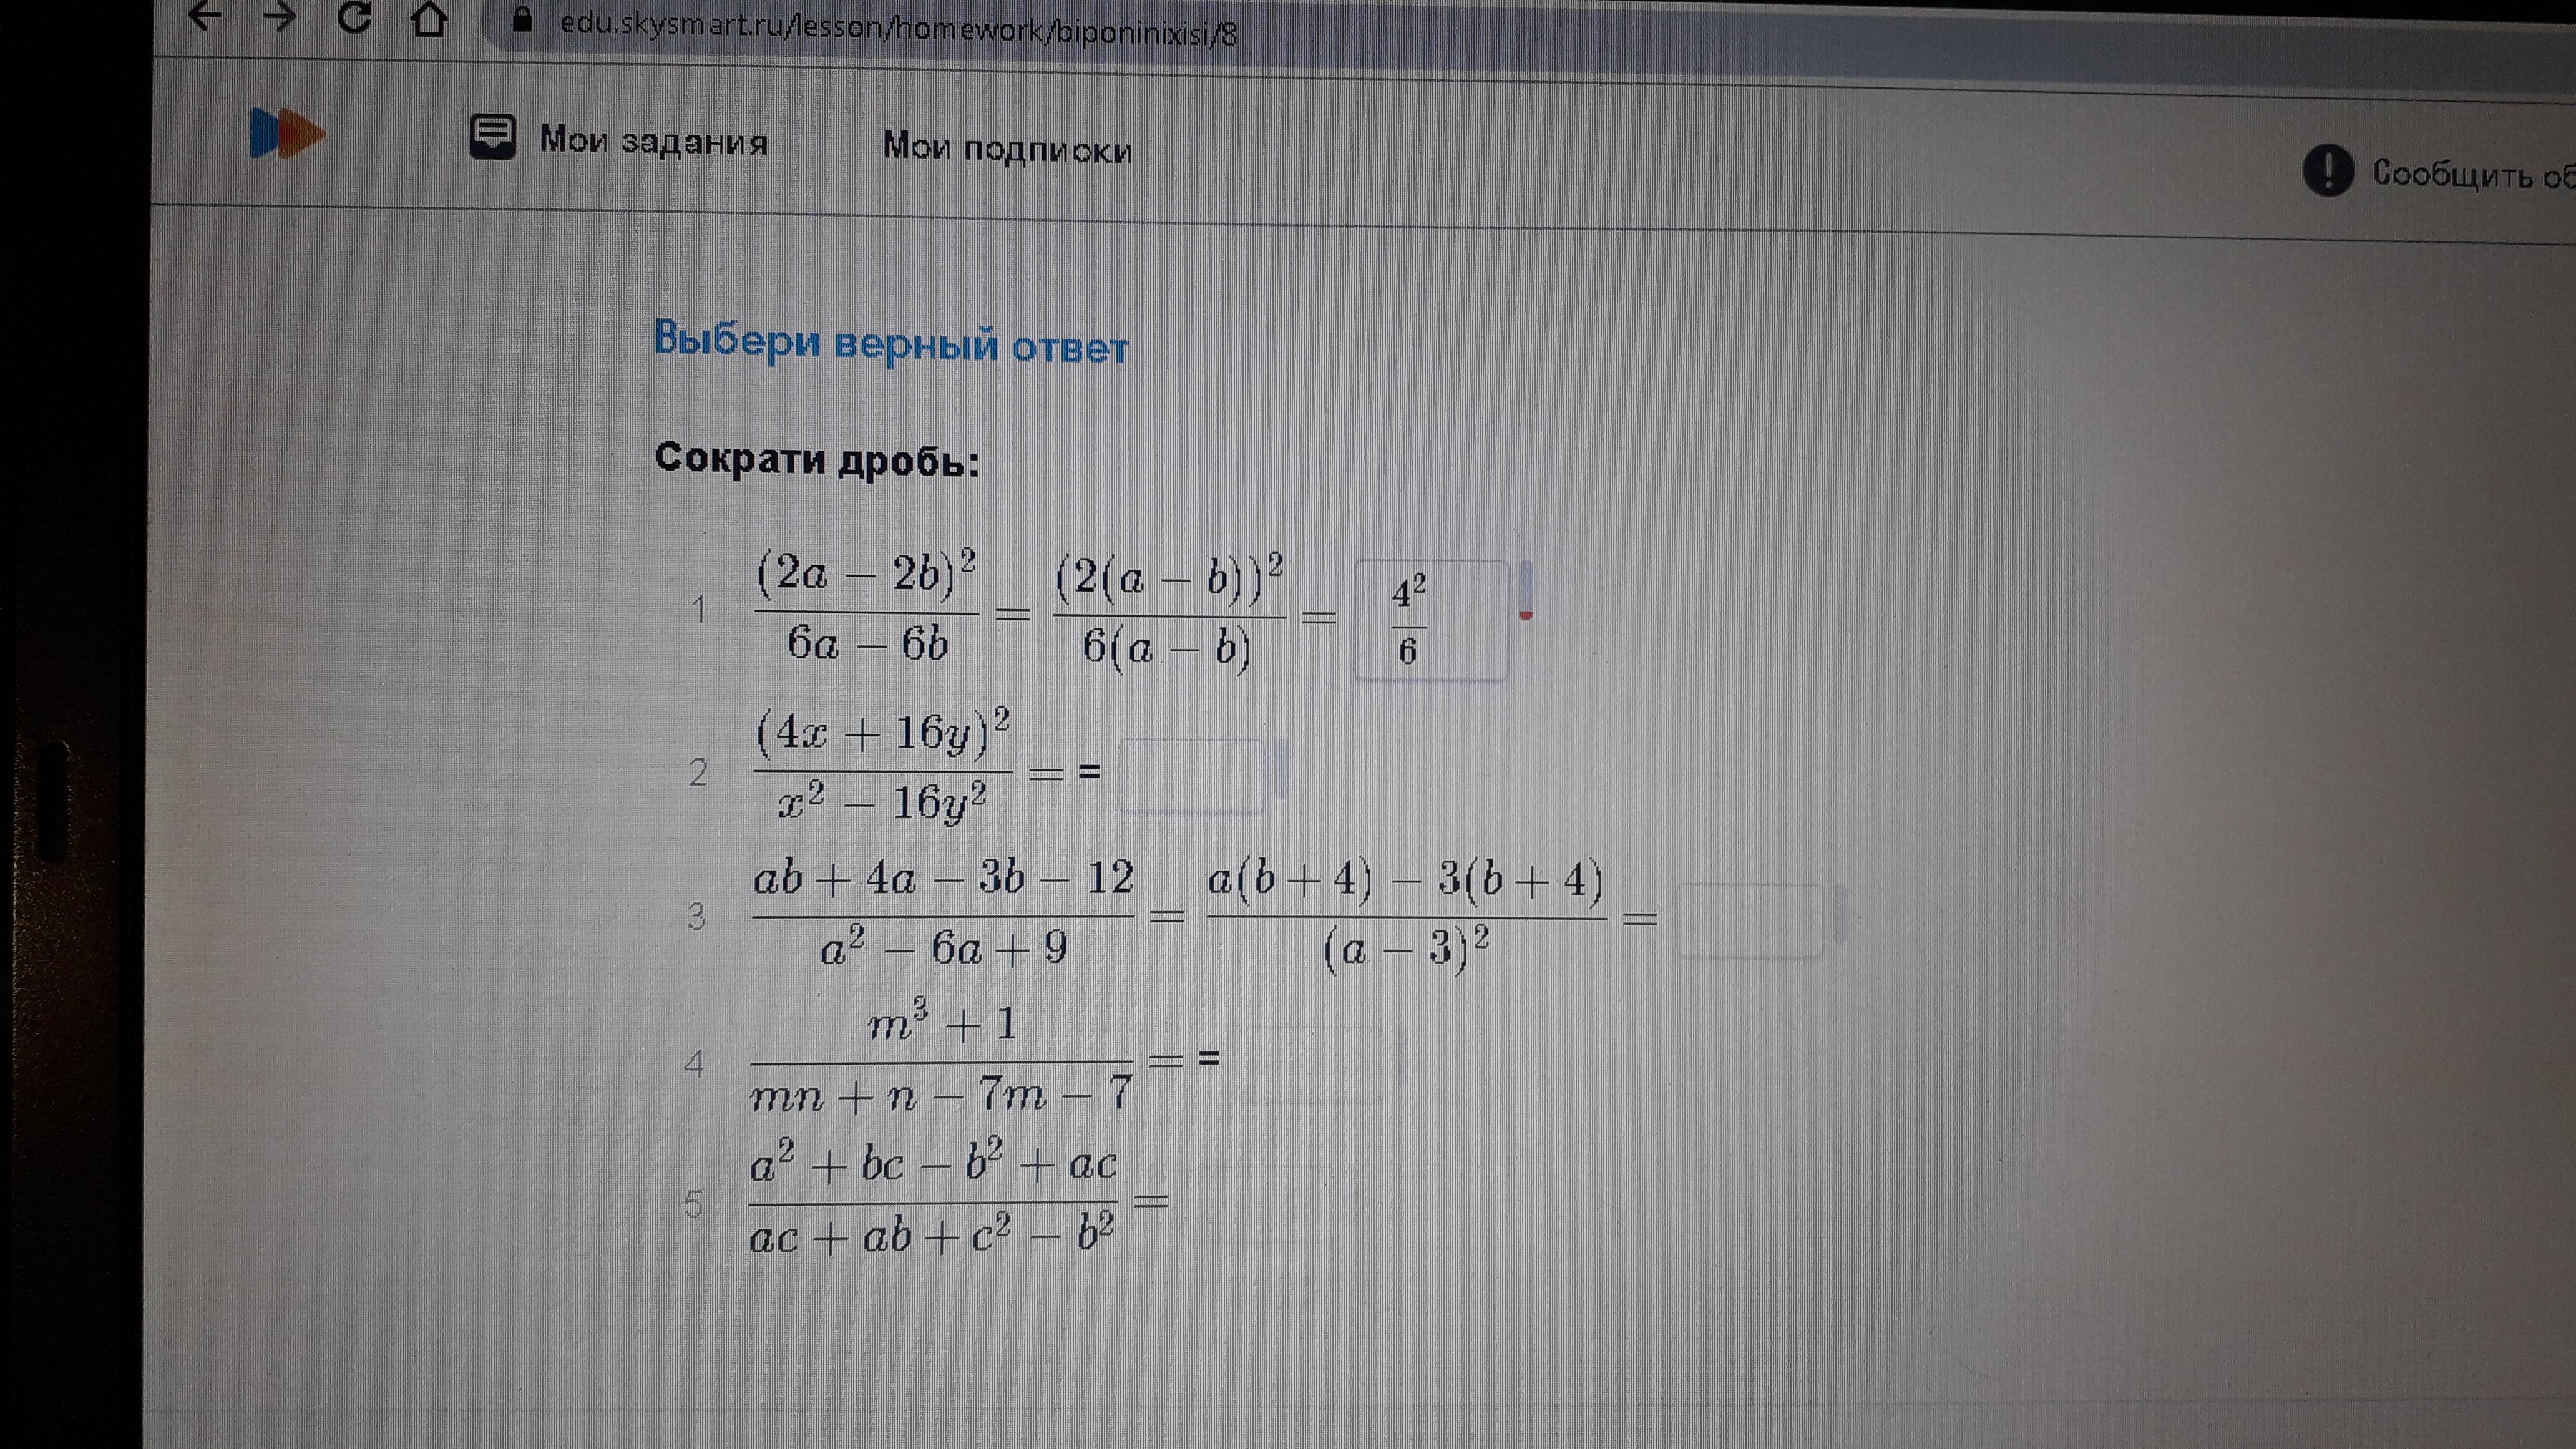Open the Мои задания menu item
This screenshot has height=1449, width=2576.
tap(654, 141)
